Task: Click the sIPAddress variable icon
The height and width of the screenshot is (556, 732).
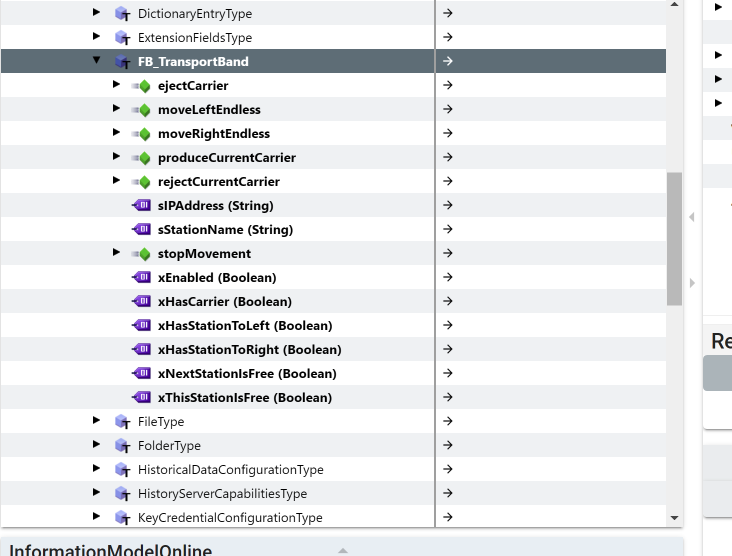Action: tap(141, 206)
